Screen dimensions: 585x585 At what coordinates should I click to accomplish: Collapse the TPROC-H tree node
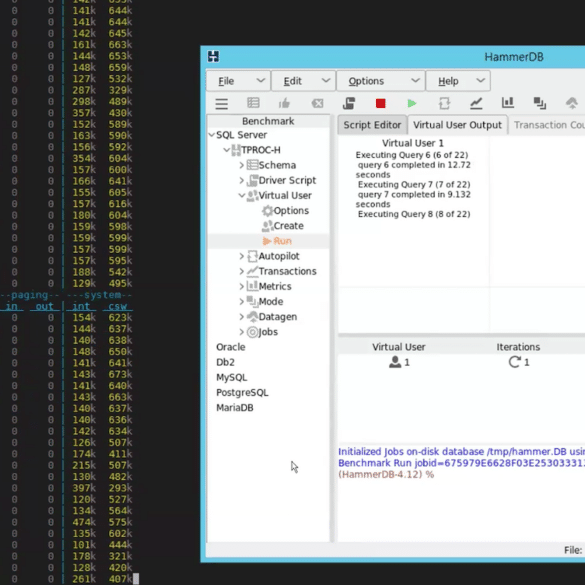[226, 150]
